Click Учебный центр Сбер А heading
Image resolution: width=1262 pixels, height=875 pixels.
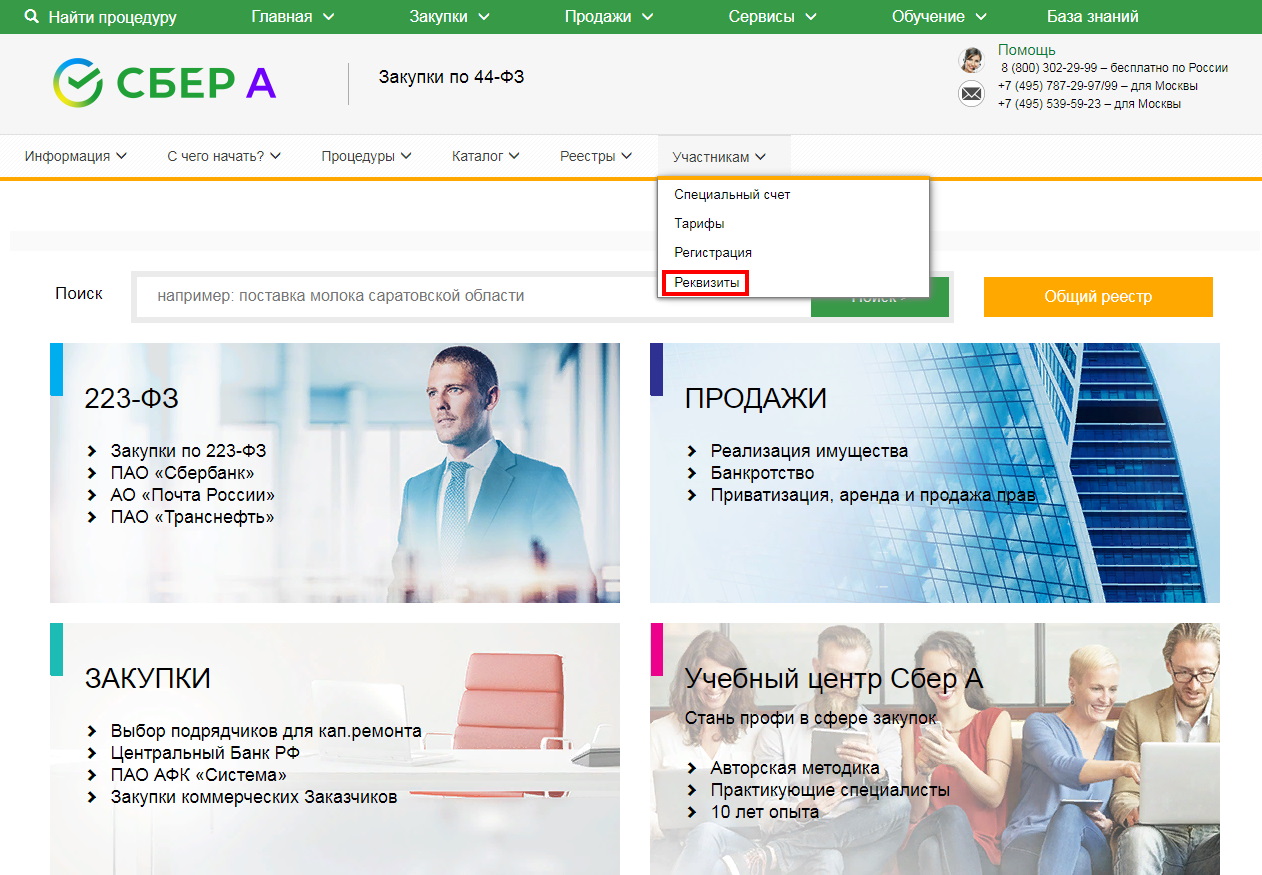click(x=834, y=679)
